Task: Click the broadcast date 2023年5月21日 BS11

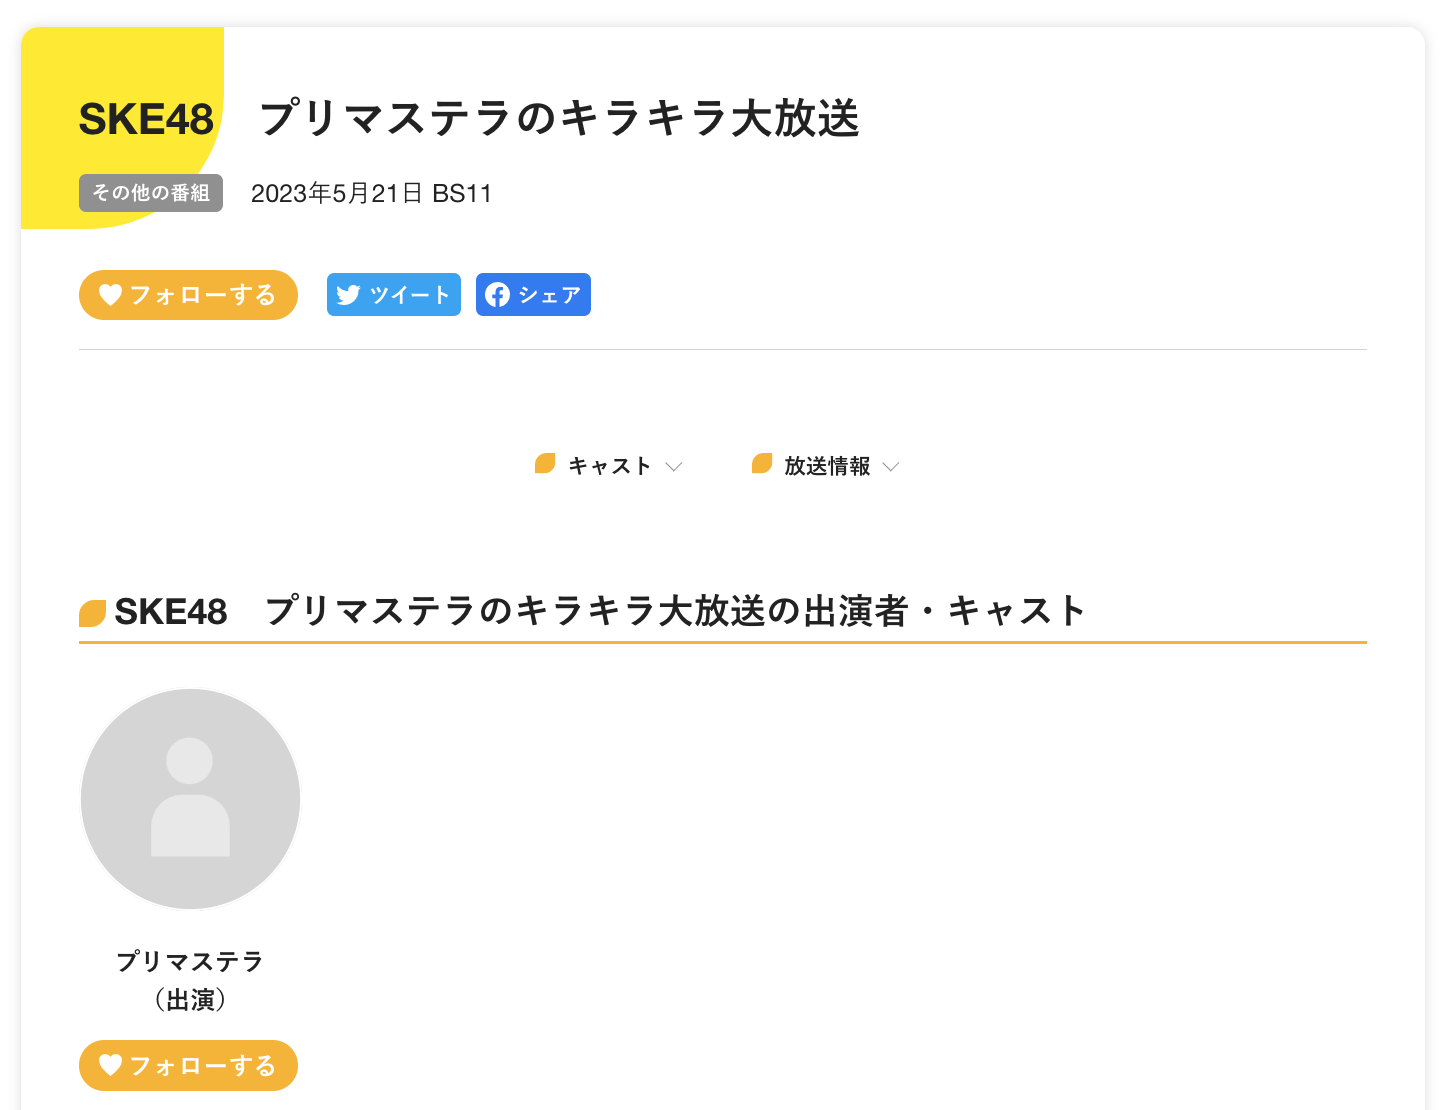Action: (372, 193)
